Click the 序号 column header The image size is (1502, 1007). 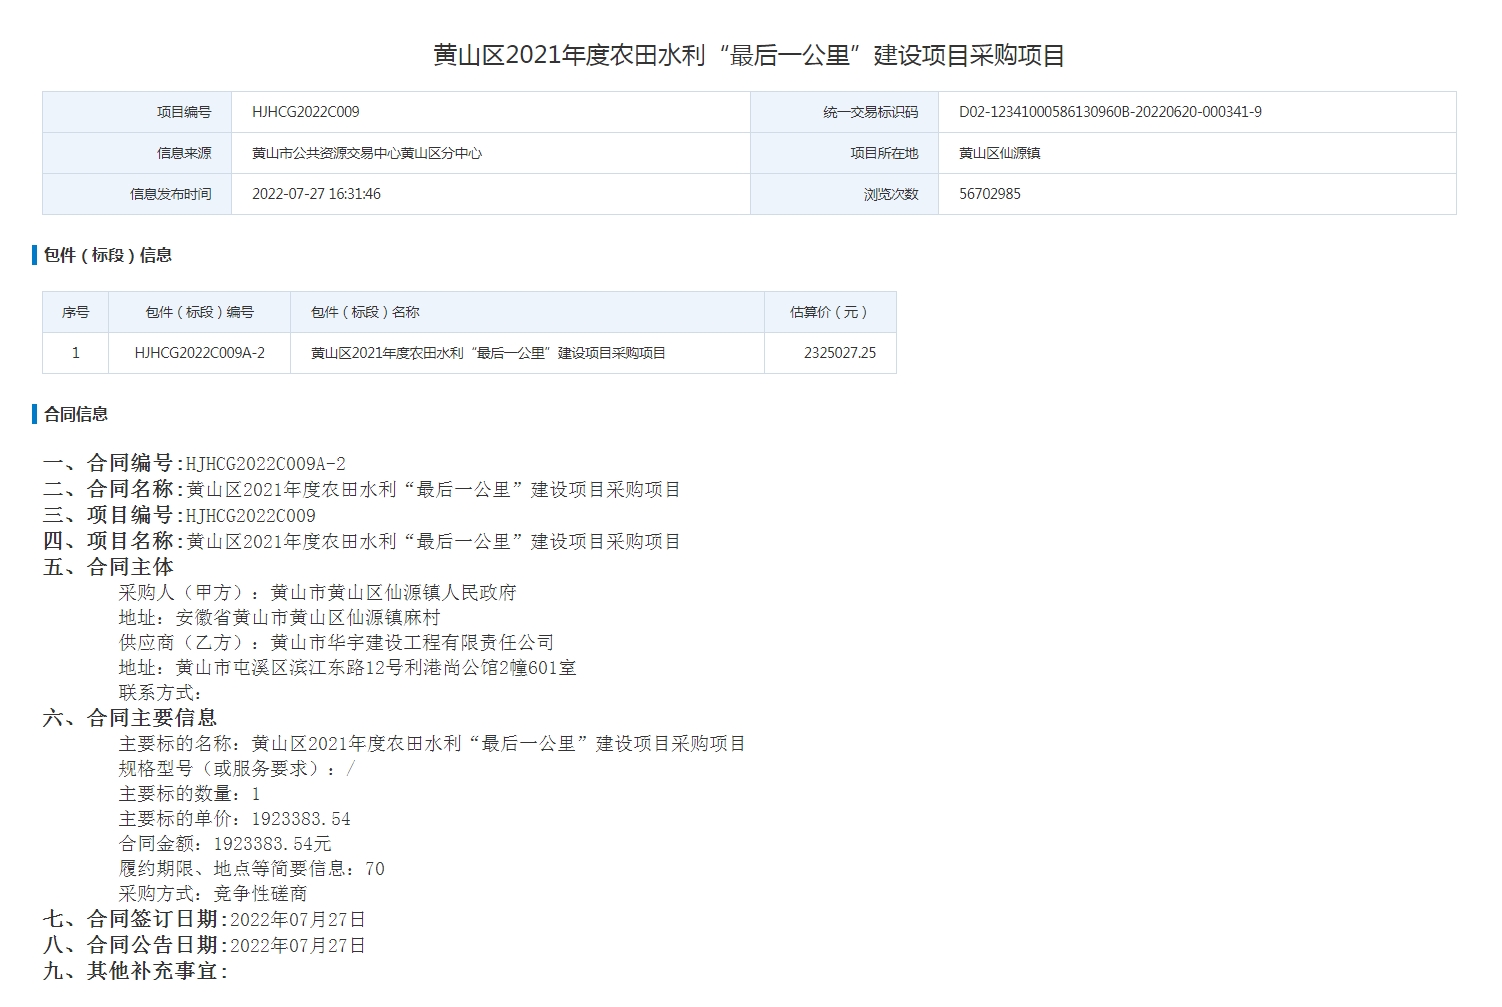point(75,312)
